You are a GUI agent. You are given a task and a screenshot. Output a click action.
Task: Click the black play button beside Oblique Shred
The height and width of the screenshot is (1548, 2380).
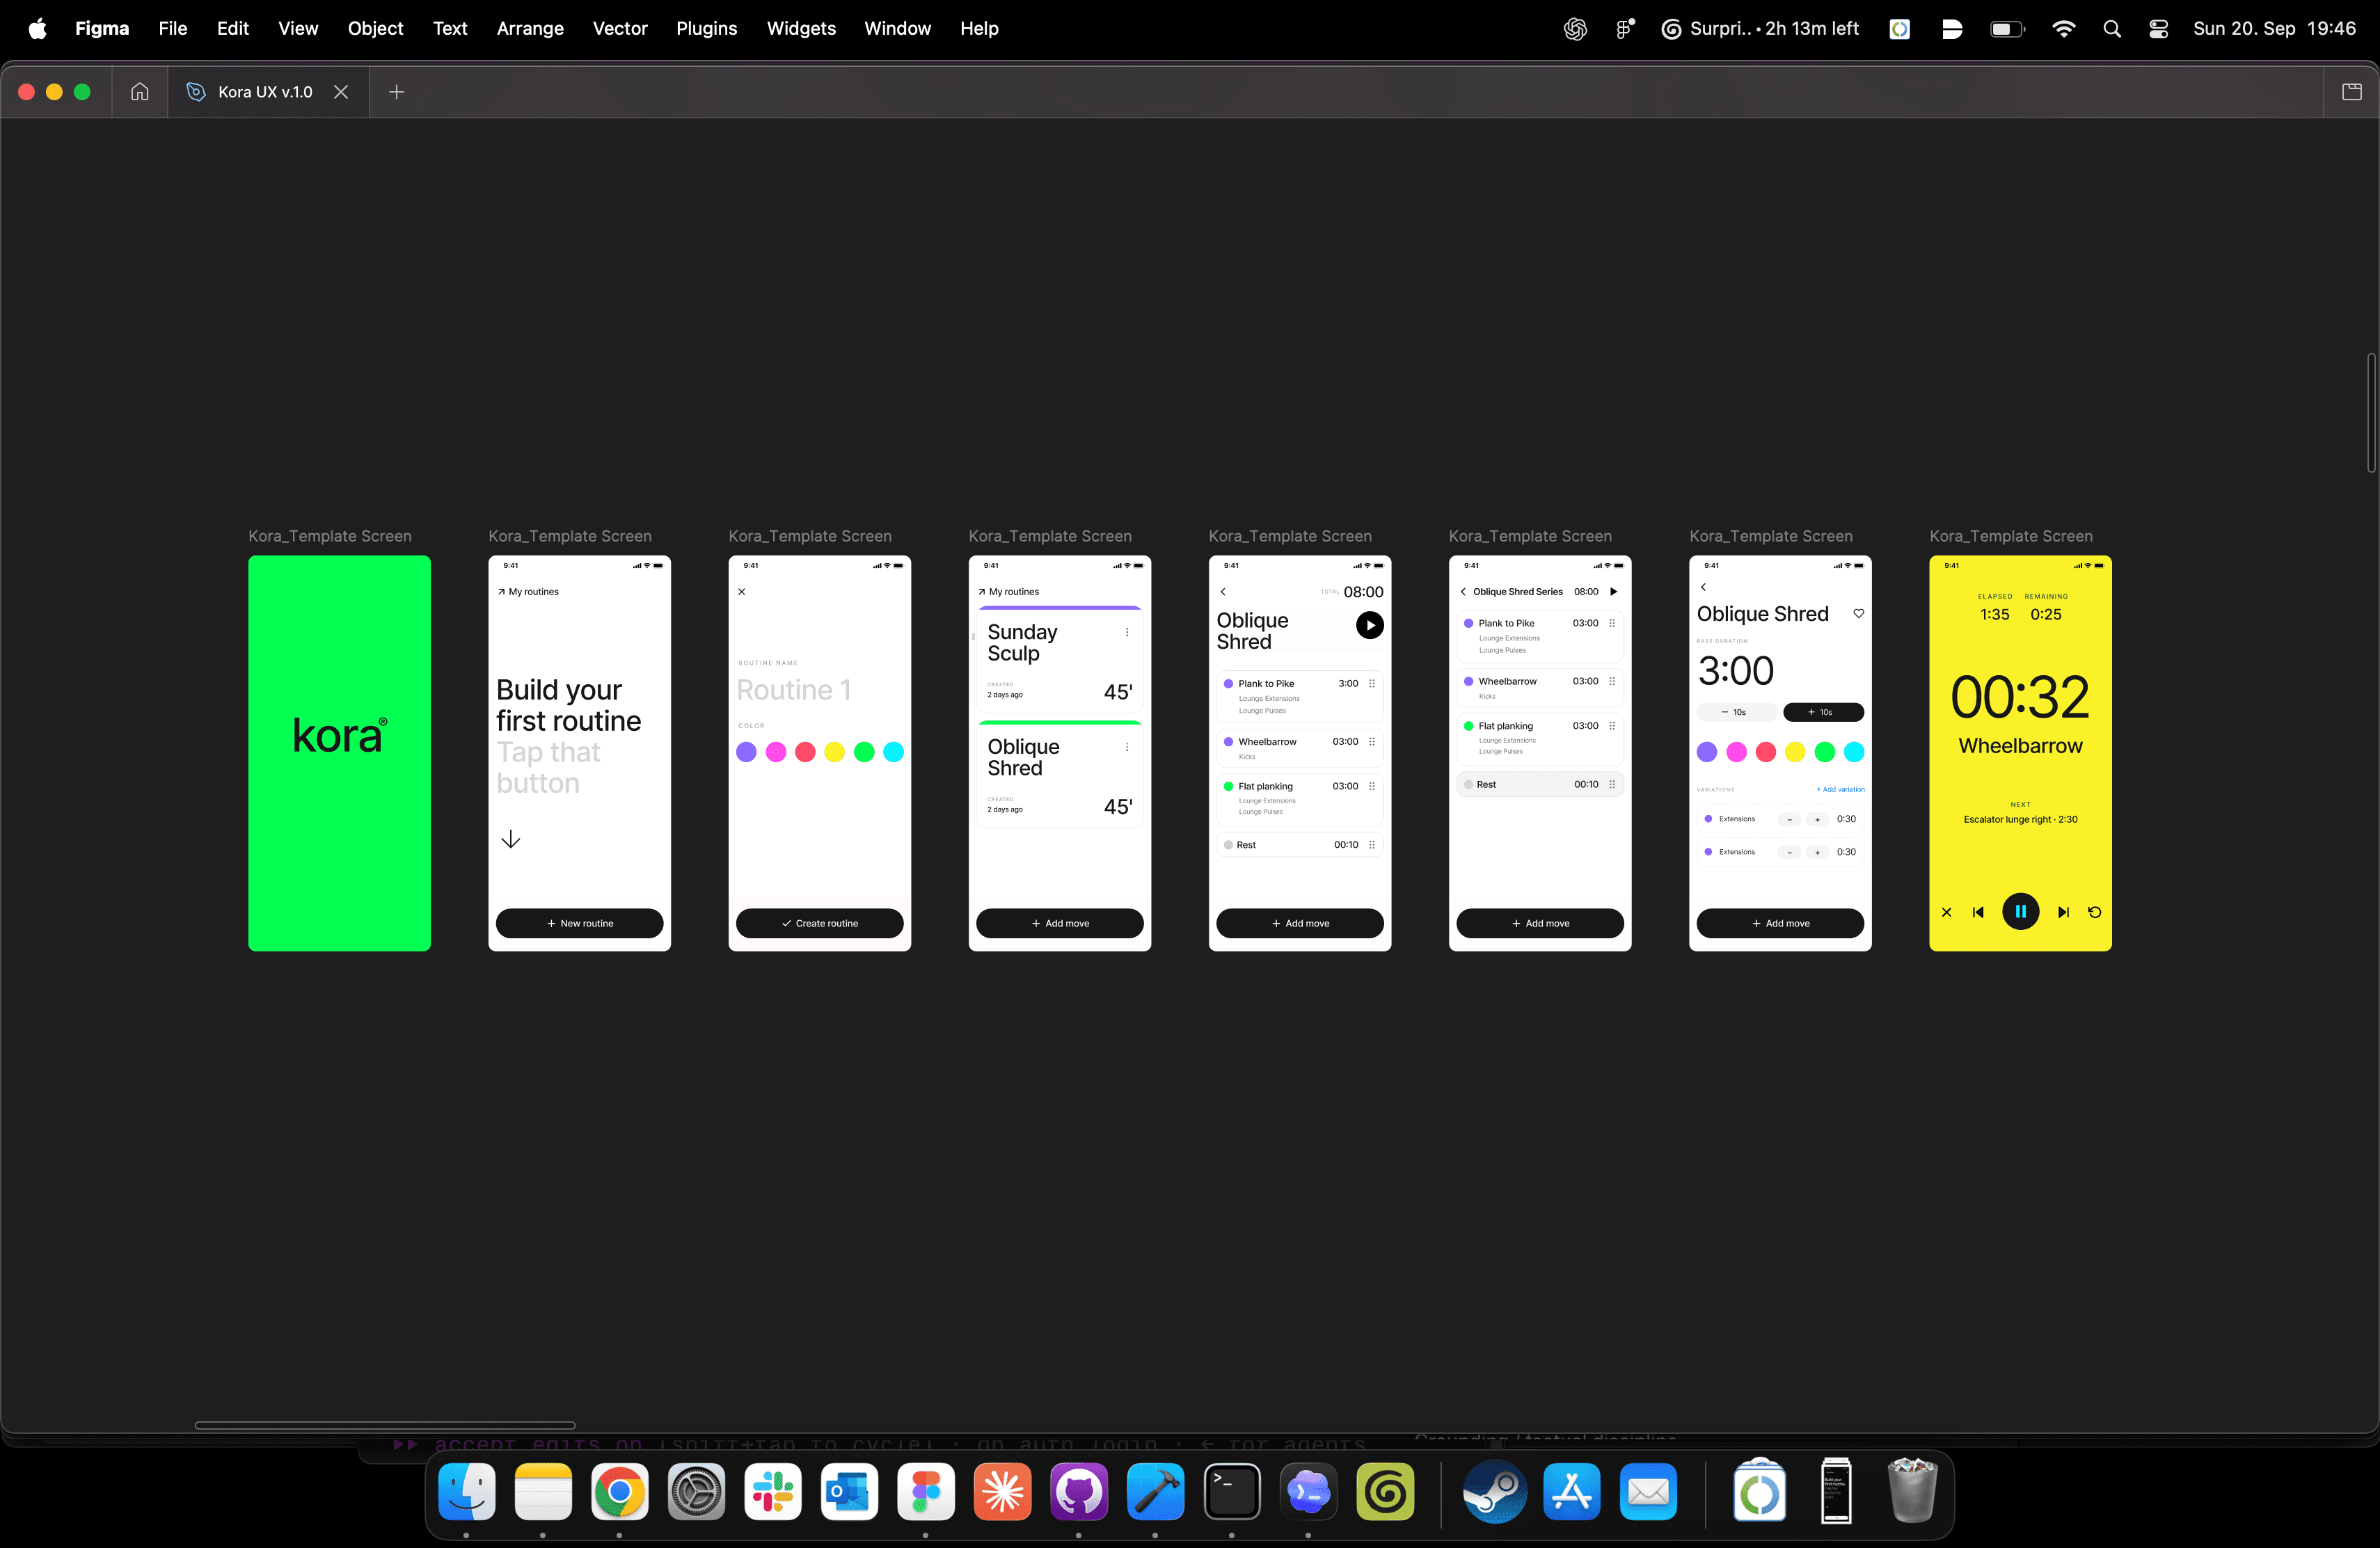click(x=1370, y=625)
